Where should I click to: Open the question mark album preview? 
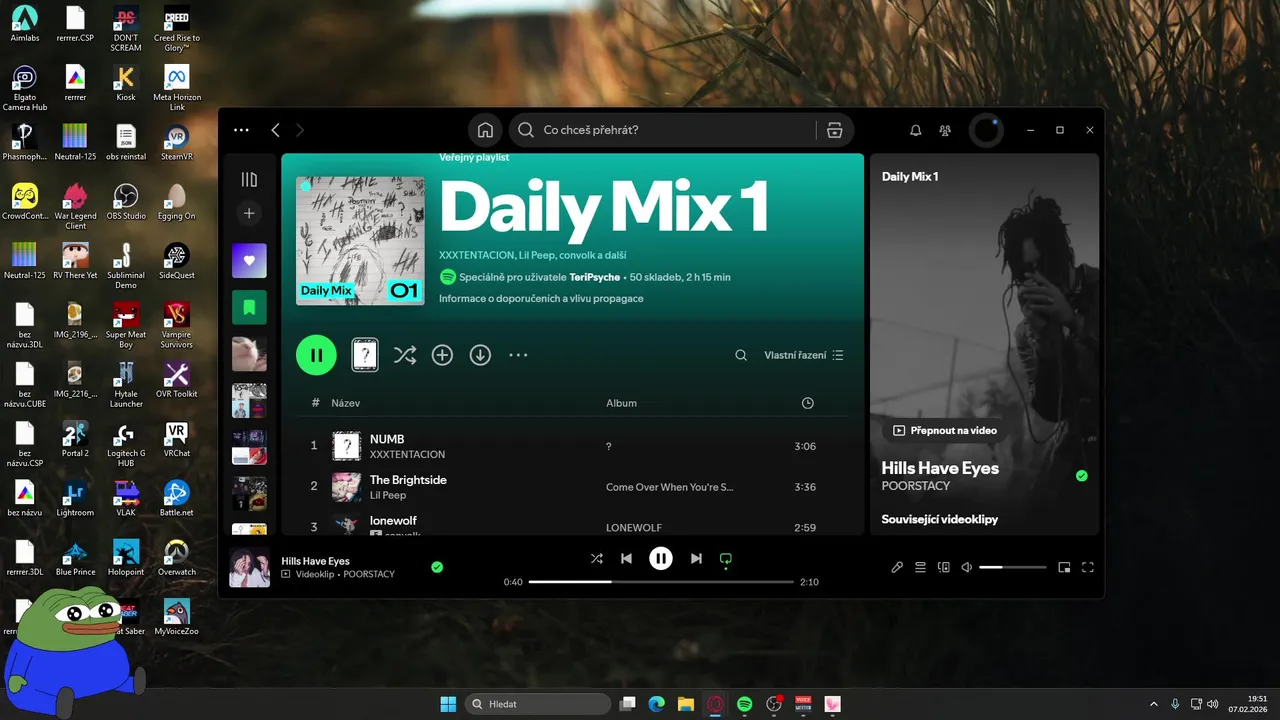pyautogui.click(x=365, y=355)
